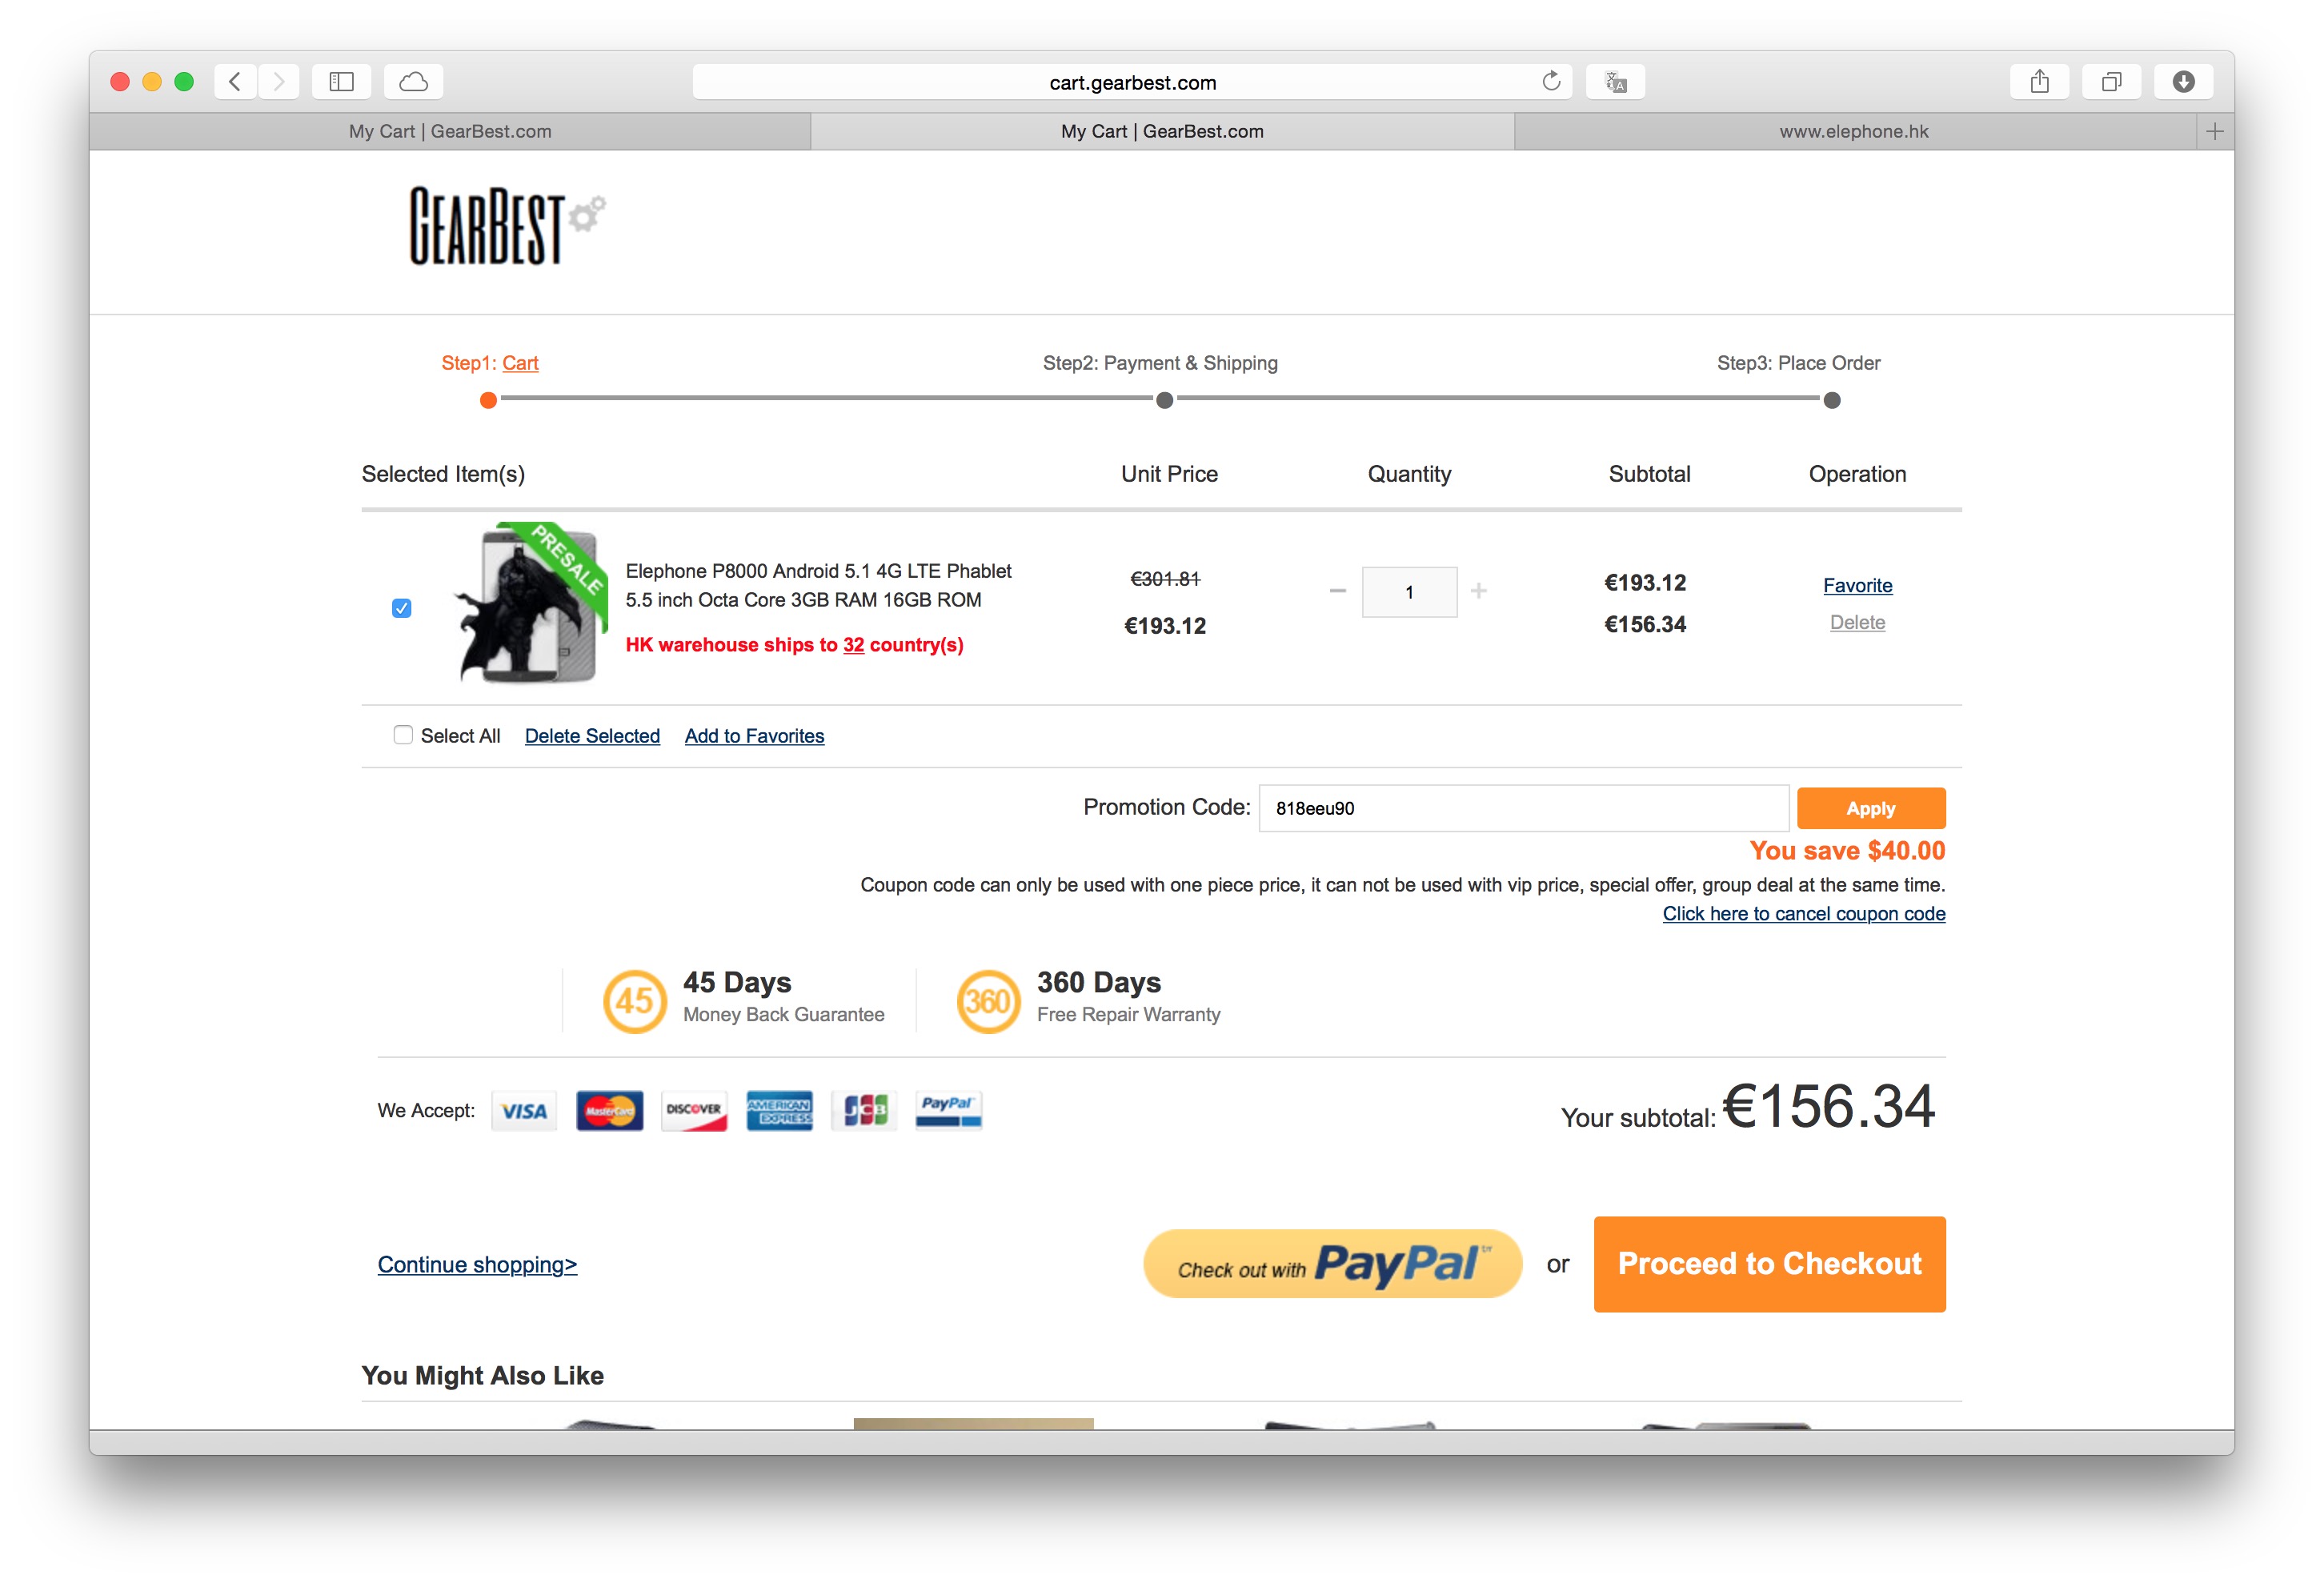2324x1583 pixels.
Task: Click the orange Apply coupon button
Action: click(x=1870, y=808)
